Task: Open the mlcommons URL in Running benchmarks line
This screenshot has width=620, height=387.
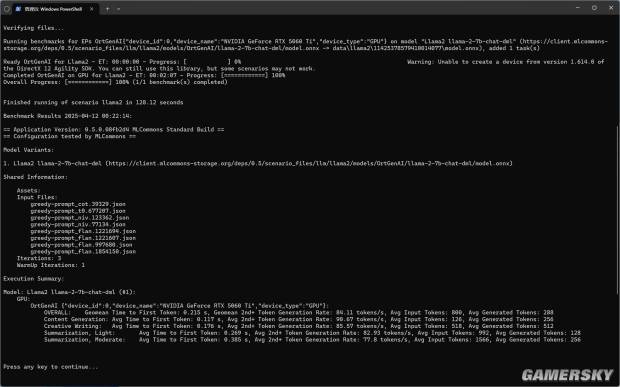Action: point(305,45)
